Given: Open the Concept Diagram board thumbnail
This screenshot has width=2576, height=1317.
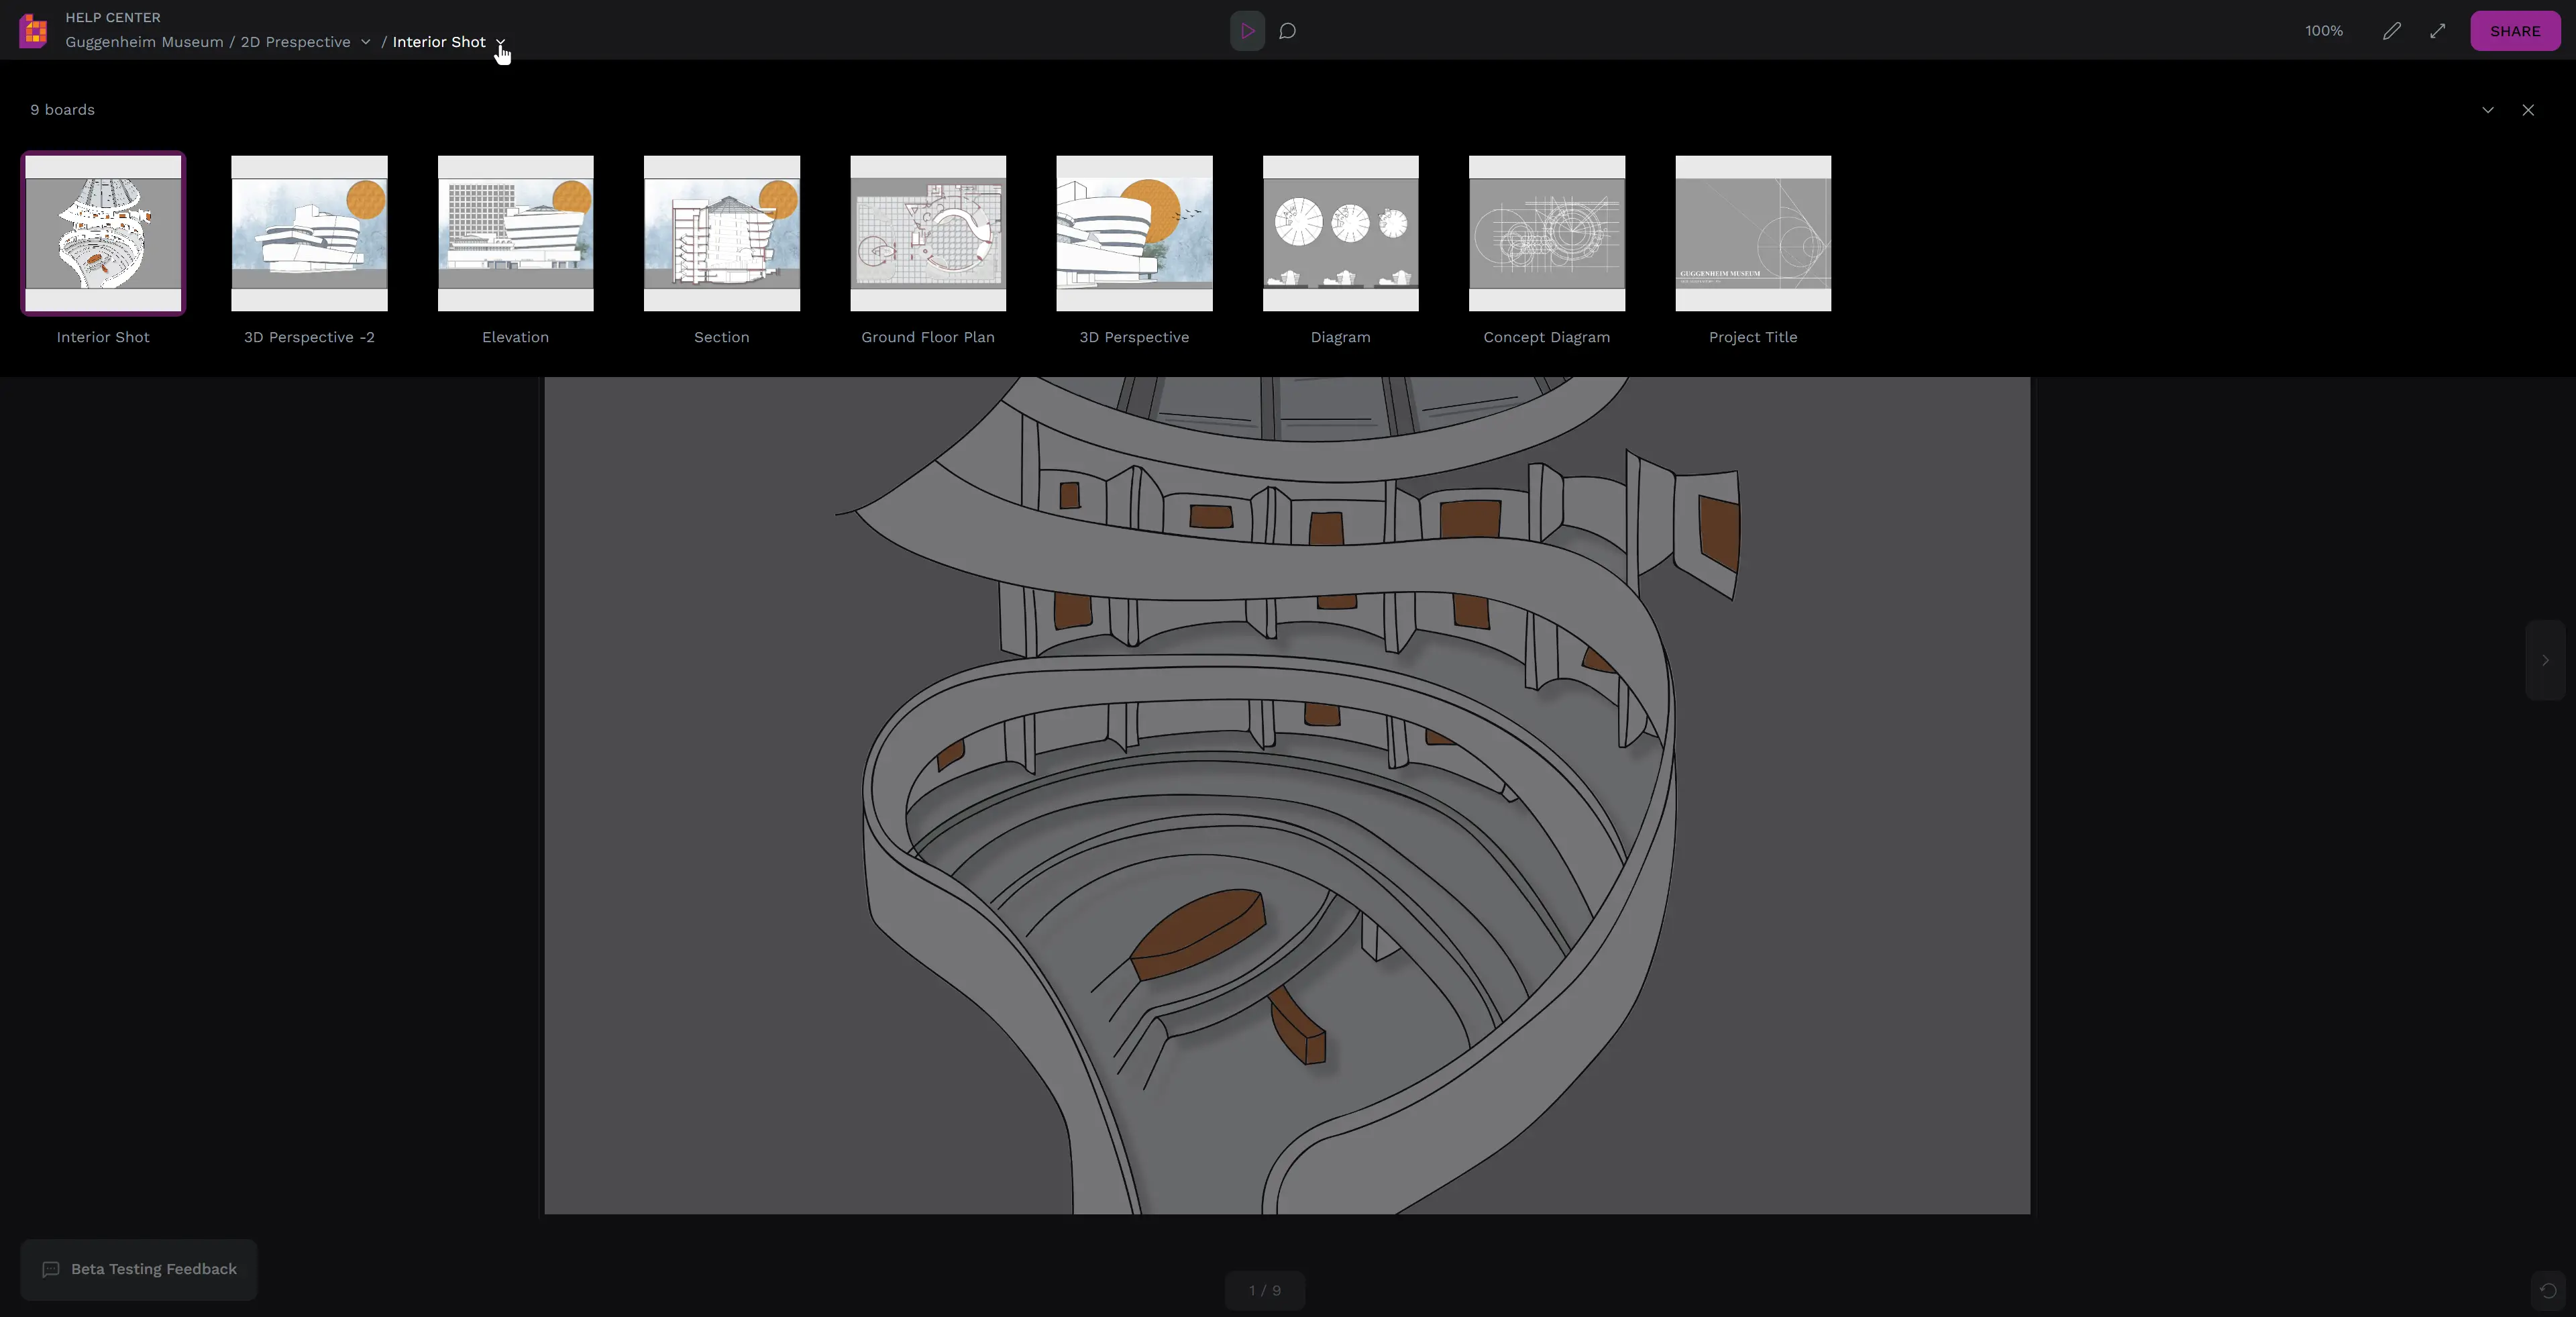Looking at the screenshot, I should [x=1546, y=233].
